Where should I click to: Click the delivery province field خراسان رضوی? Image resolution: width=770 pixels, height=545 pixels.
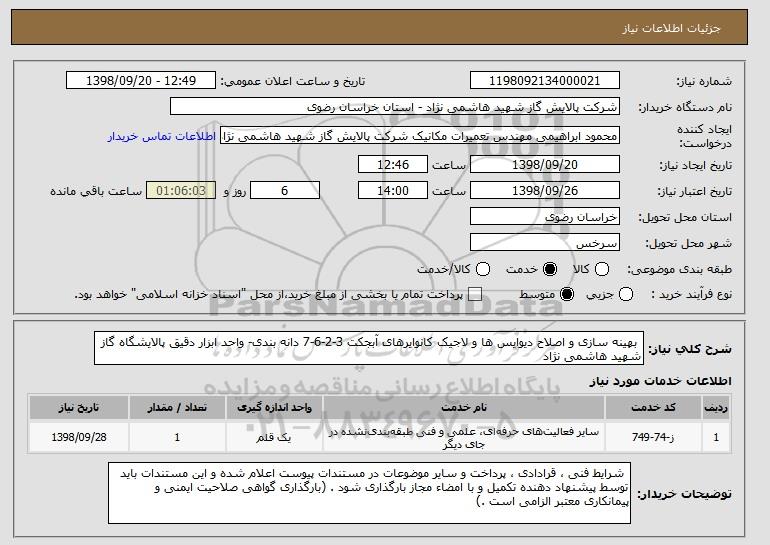coord(545,217)
